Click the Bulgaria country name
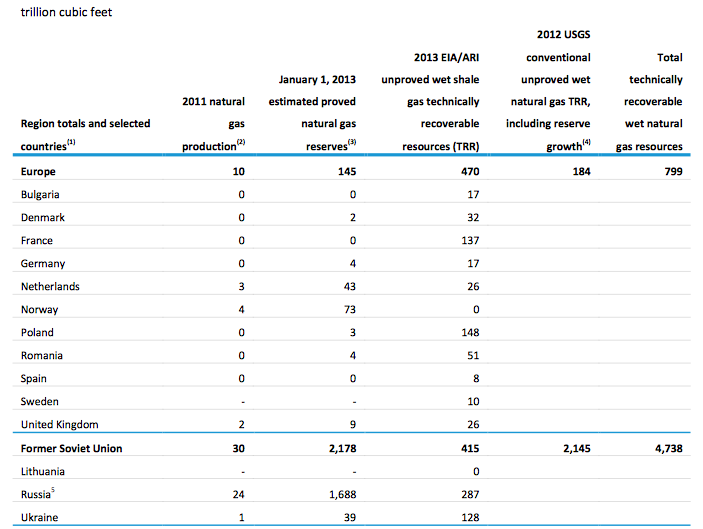This screenshot has width=703, height=529. (40, 195)
